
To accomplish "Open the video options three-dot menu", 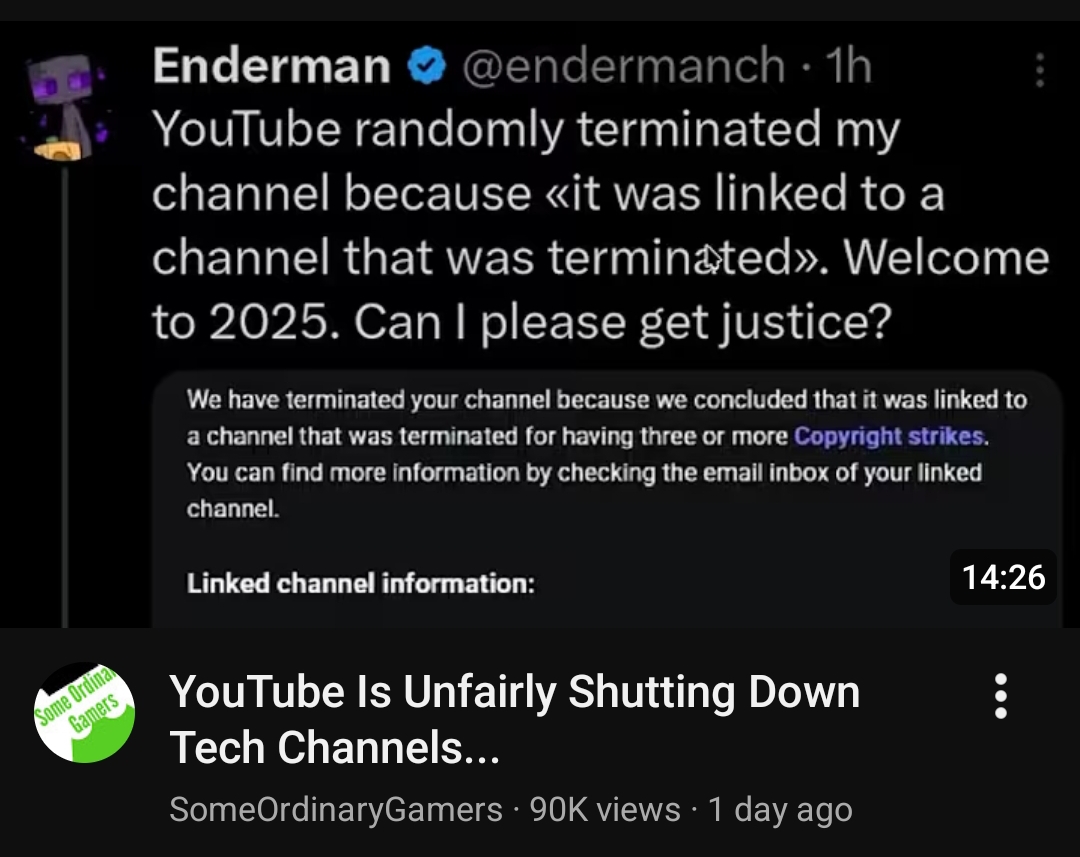I will tap(1001, 696).
